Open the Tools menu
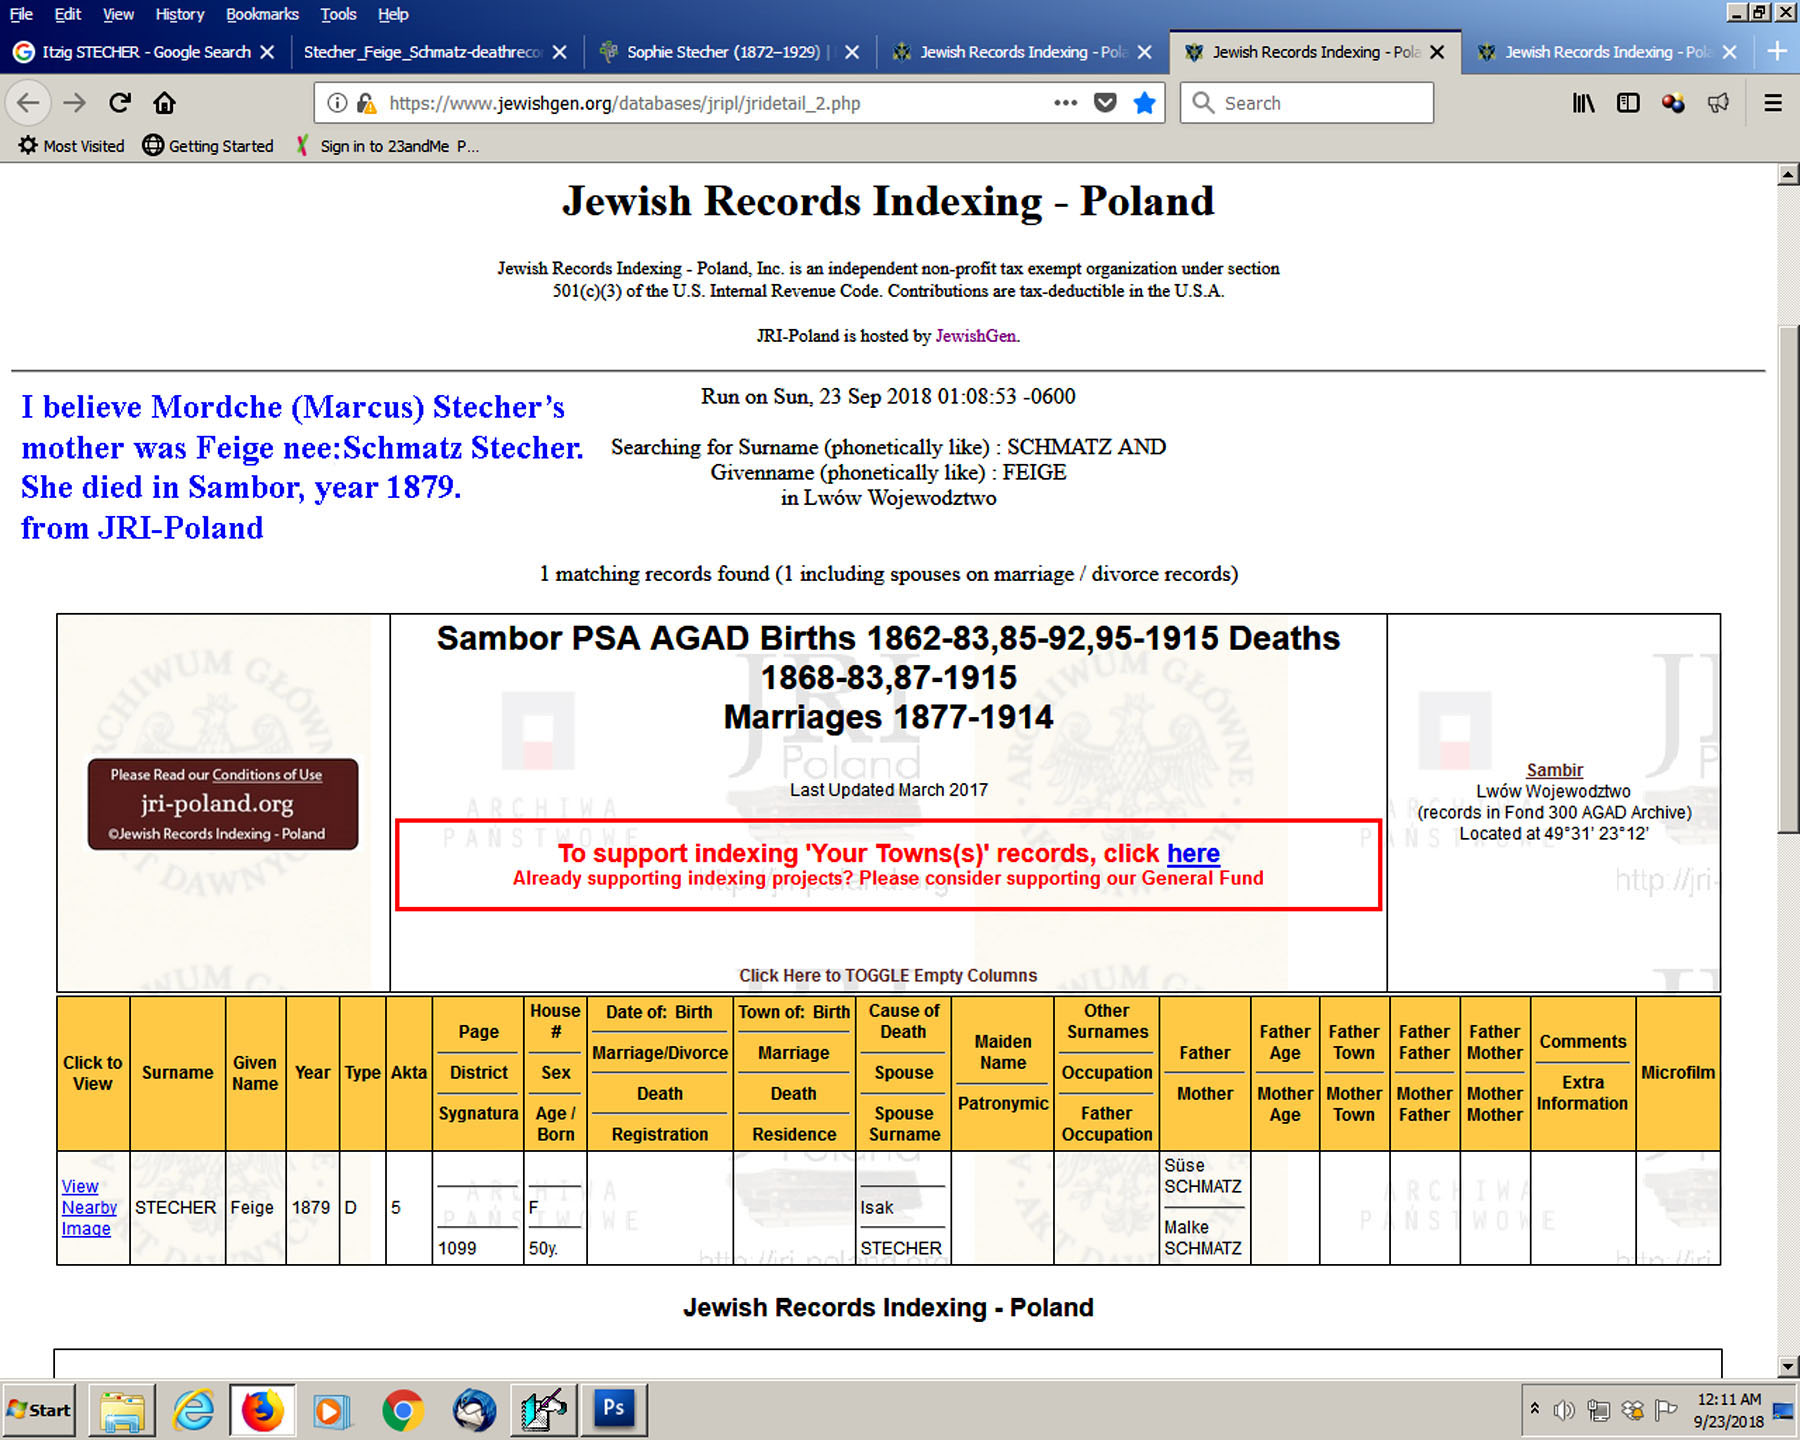The width and height of the screenshot is (1800, 1440). point(338,14)
